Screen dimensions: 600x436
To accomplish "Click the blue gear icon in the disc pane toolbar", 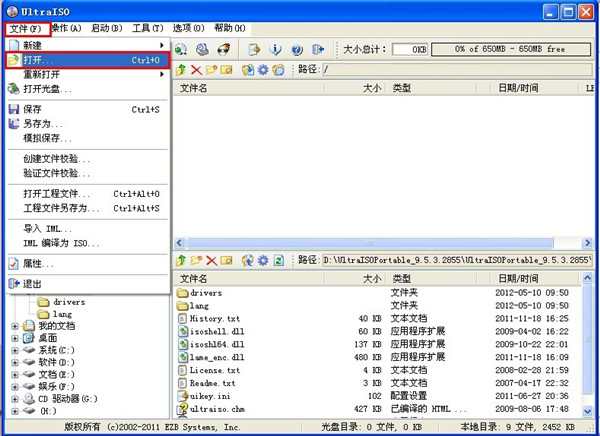I will [x=263, y=70].
